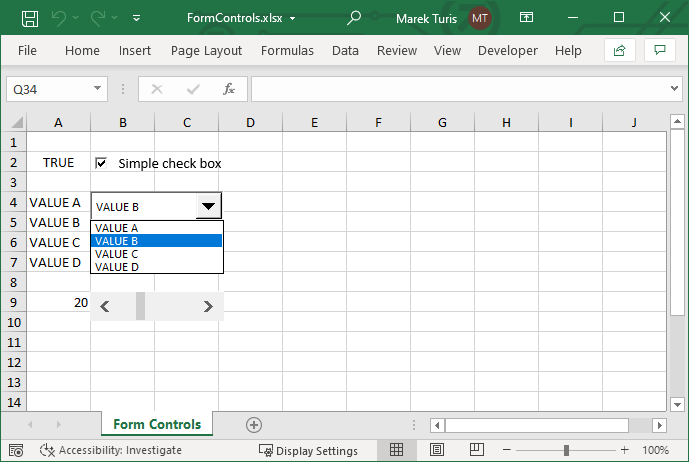689x462 pixels.
Task: Select Normal view icon in status bar
Action: click(396, 450)
